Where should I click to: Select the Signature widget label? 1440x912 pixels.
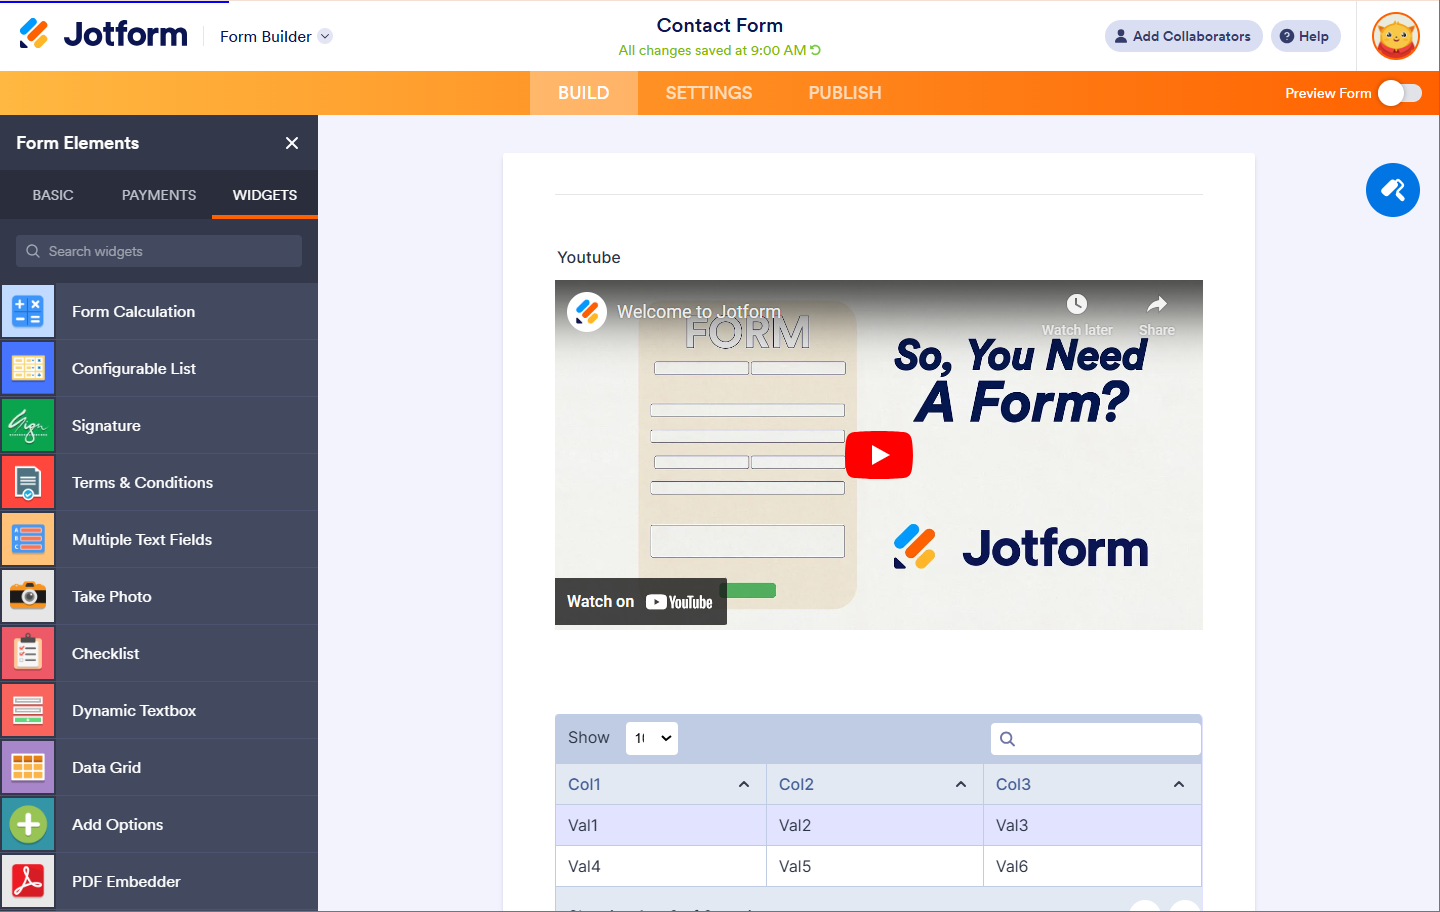[x=106, y=425]
